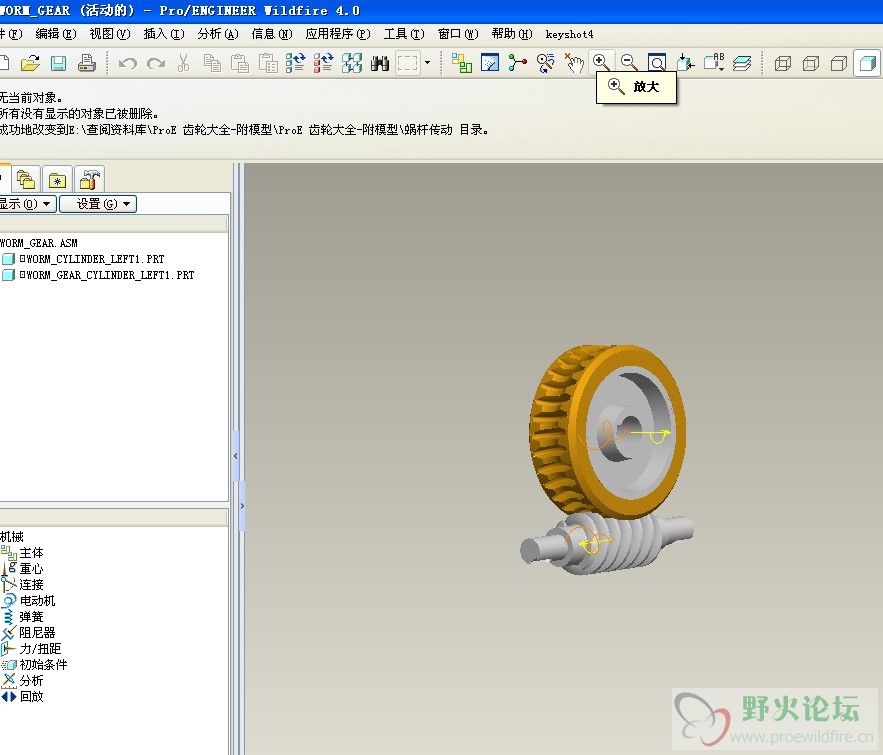Select 重心 in mechanism tree
The height and width of the screenshot is (755, 883).
(x=31, y=569)
